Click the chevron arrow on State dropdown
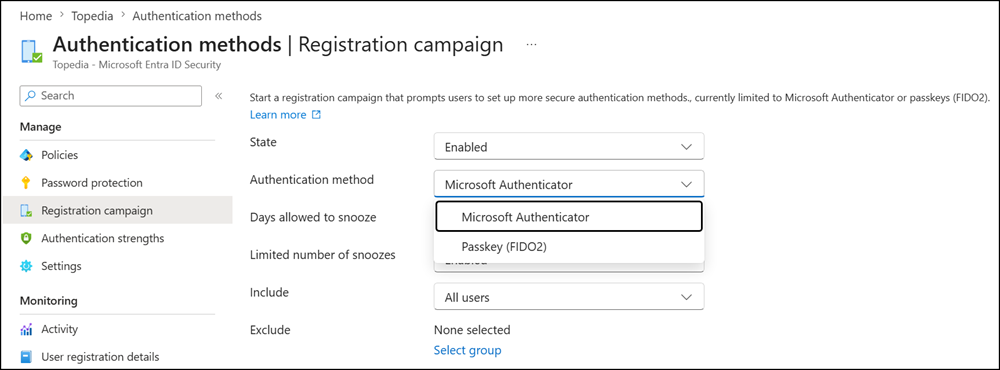Viewport: 1000px width, 370px height. pos(686,147)
